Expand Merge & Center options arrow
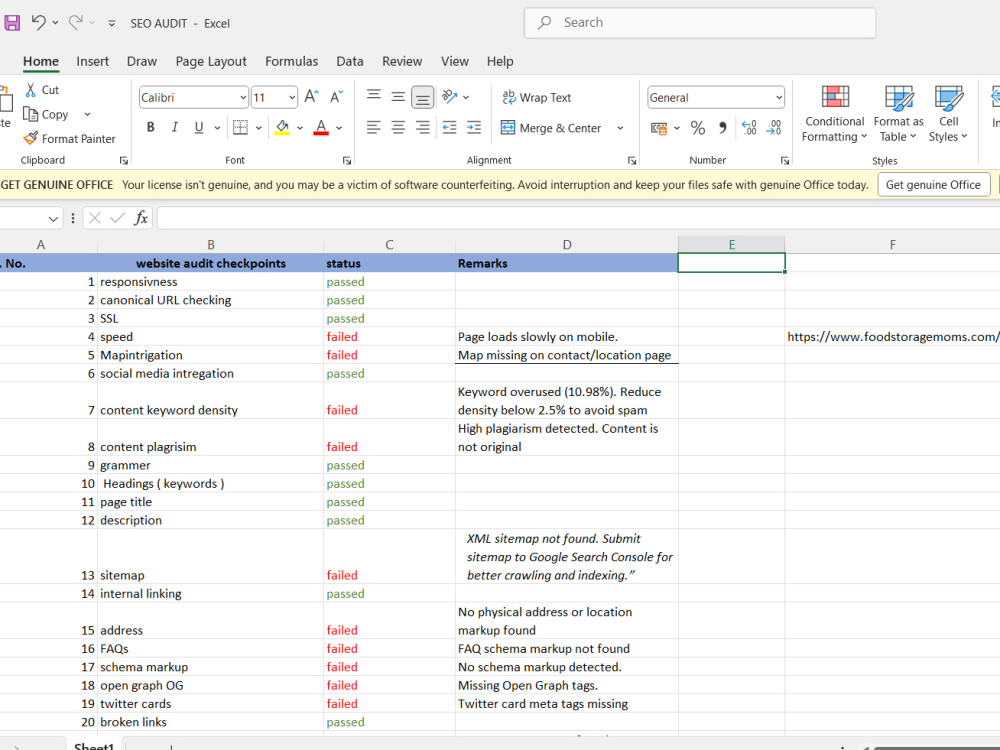Image resolution: width=1000 pixels, height=750 pixels. pyautogui.click(x=620, y=128)
